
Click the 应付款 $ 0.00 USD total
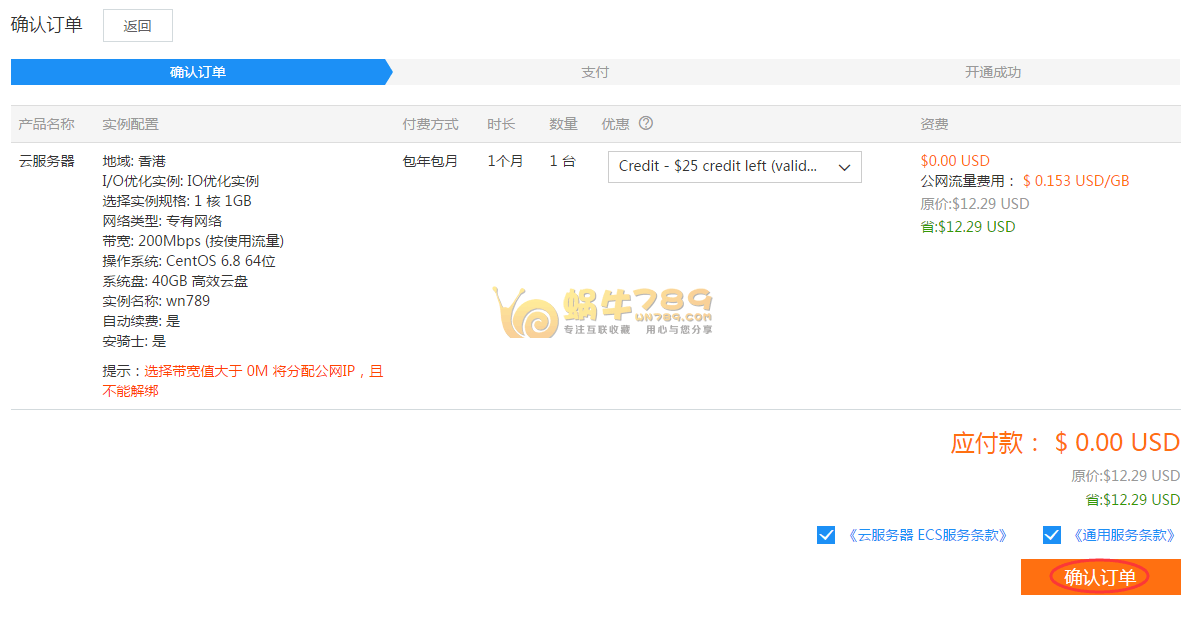1065,442
